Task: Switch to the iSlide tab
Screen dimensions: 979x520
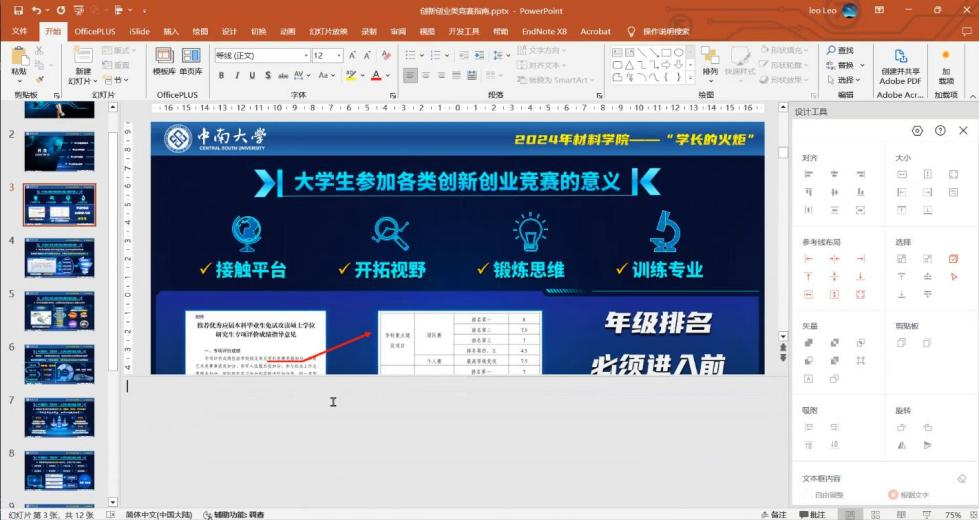Action: click(139, 31)
